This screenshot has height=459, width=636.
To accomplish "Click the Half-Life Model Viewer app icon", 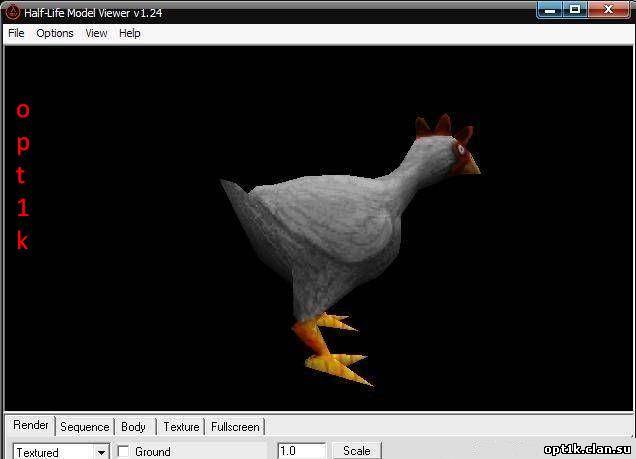I will point(13,12).
